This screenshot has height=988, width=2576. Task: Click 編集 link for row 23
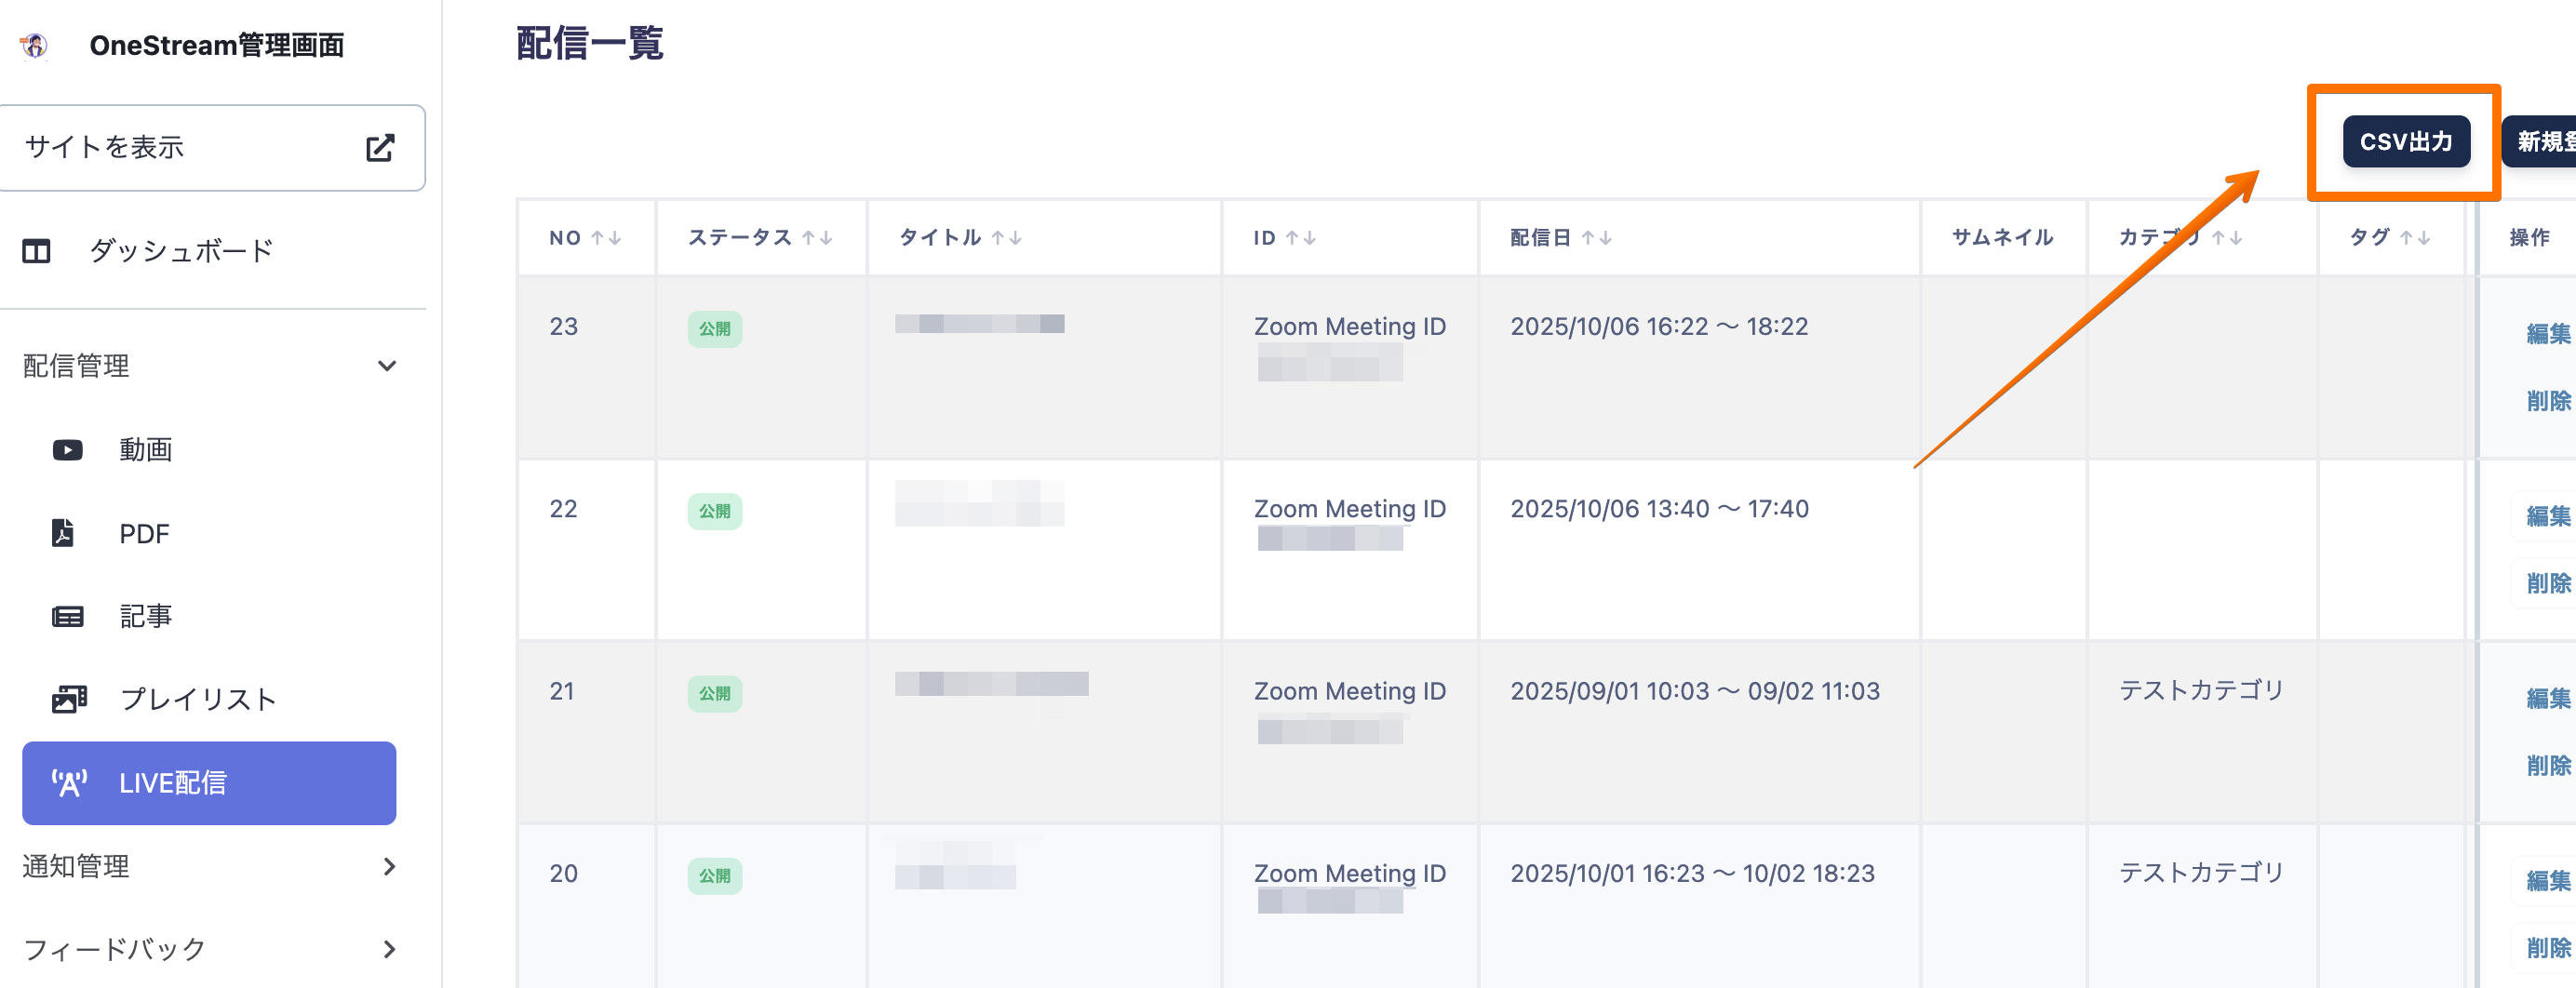(x=2547, y=334)
